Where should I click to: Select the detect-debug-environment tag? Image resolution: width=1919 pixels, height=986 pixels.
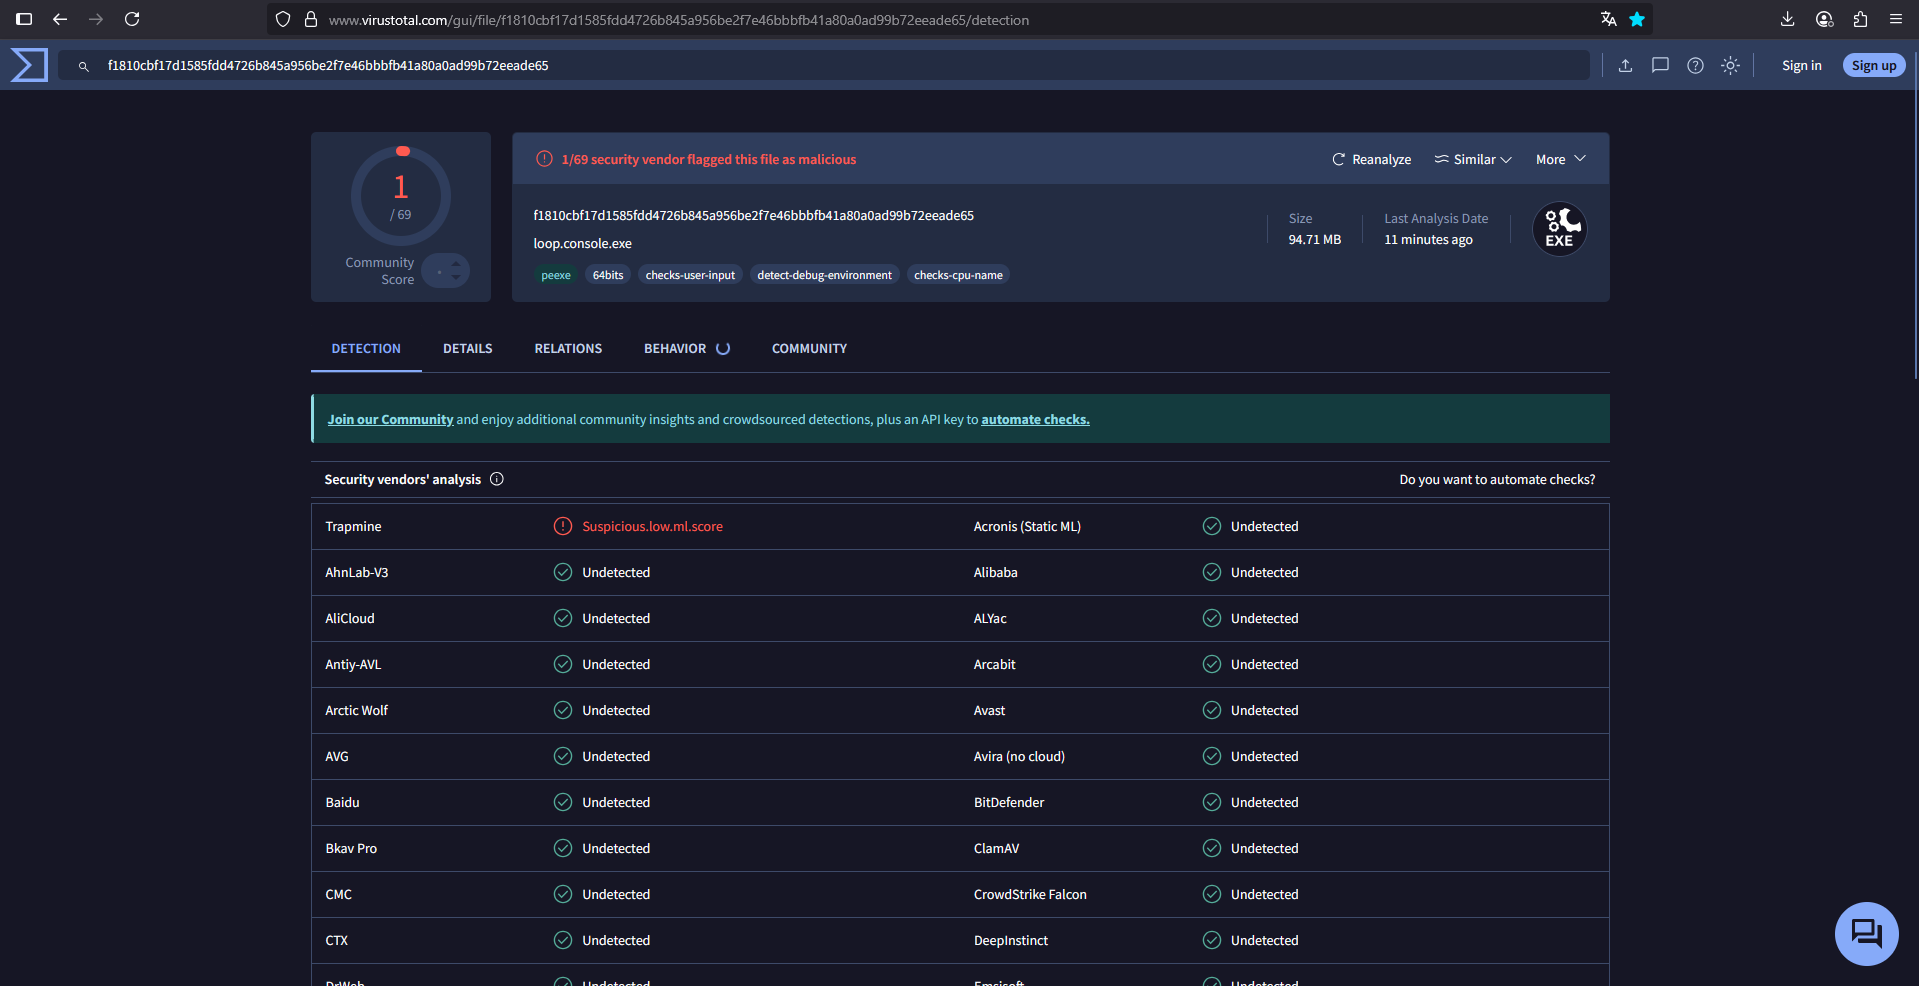(x=825, y=275)
